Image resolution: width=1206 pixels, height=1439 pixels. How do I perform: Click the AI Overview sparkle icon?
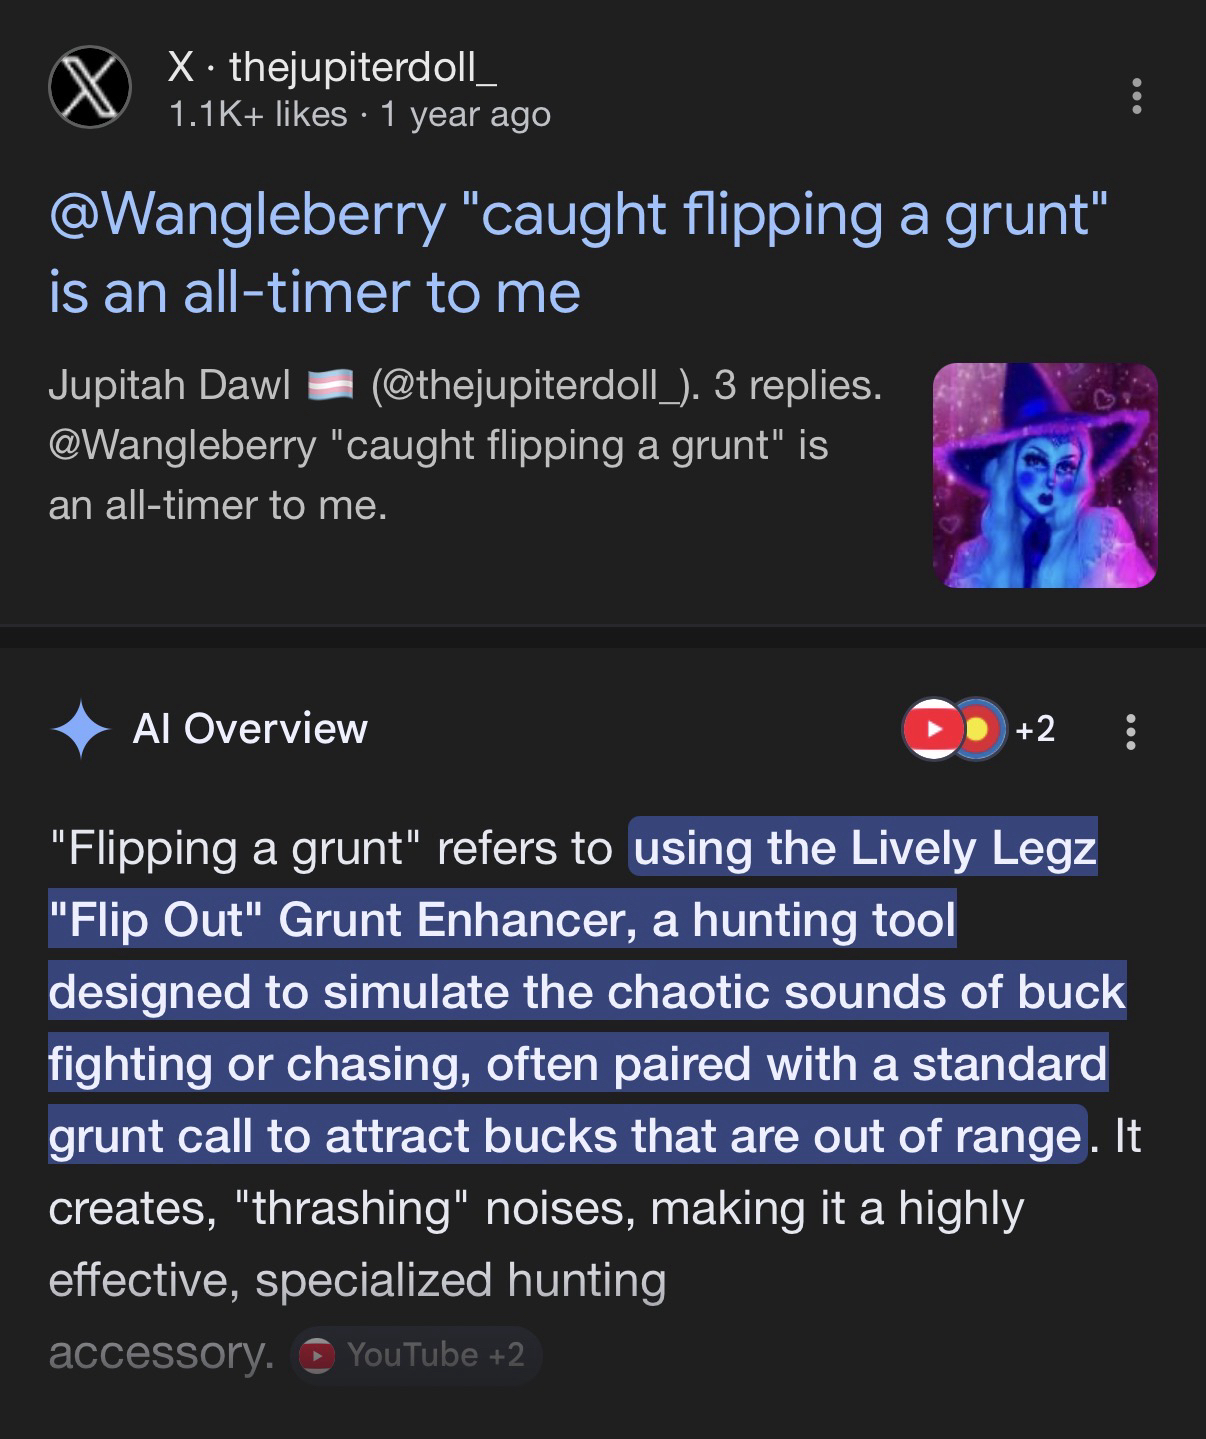tap(80, 729)
